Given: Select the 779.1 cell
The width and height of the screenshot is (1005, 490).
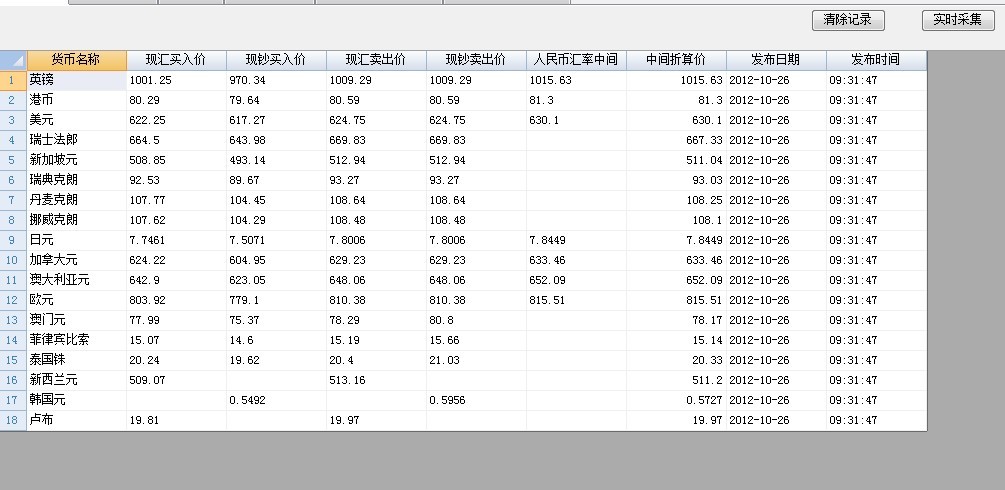Looking at the screenshot, I should click(276, 300).
